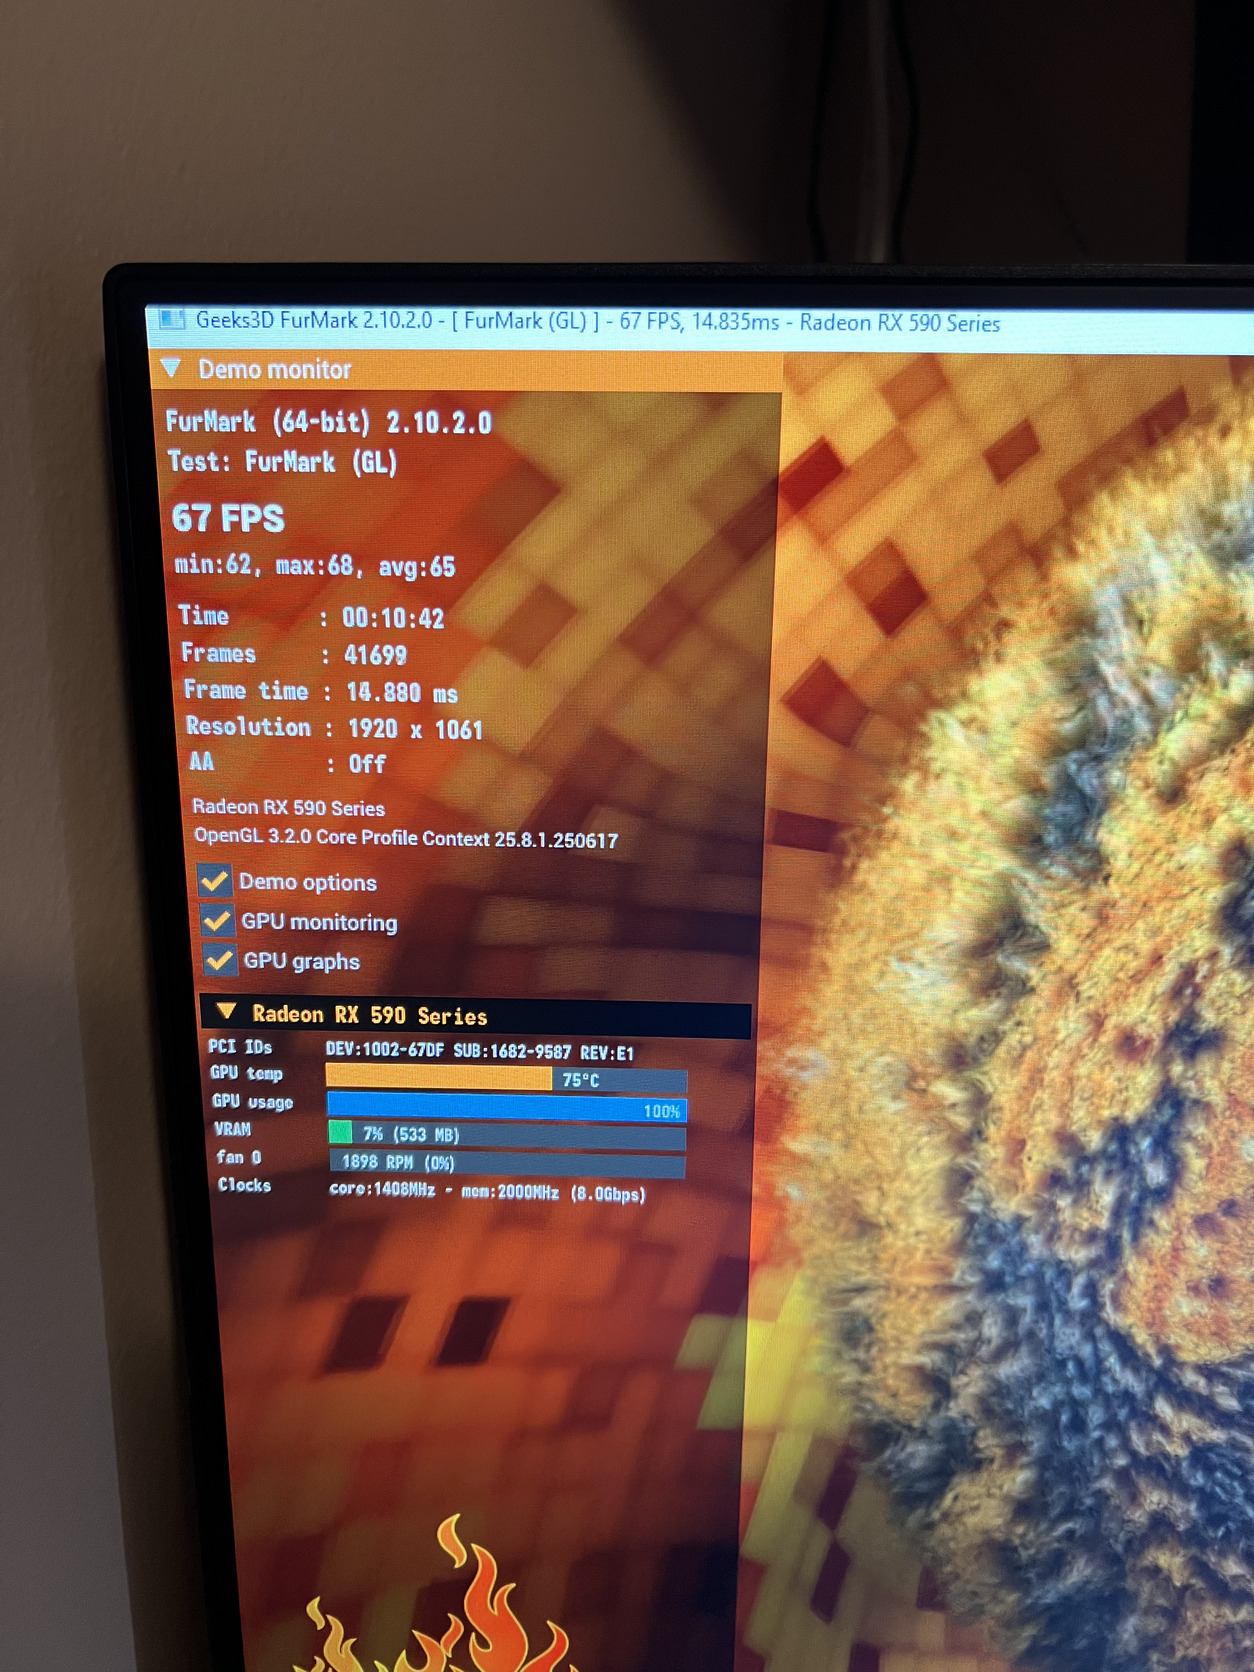The height and width of the screenshot is (1672, 1254).
Task: Click the AA : Off line
Action: point(288,764)
